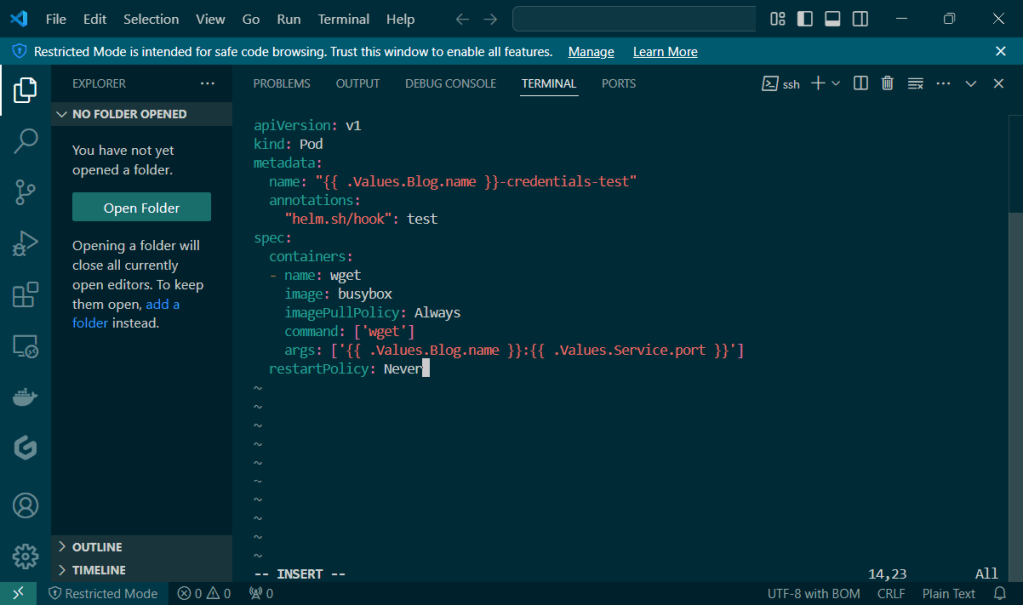Expand the OUTLINE section

click(x=97, y=547)
